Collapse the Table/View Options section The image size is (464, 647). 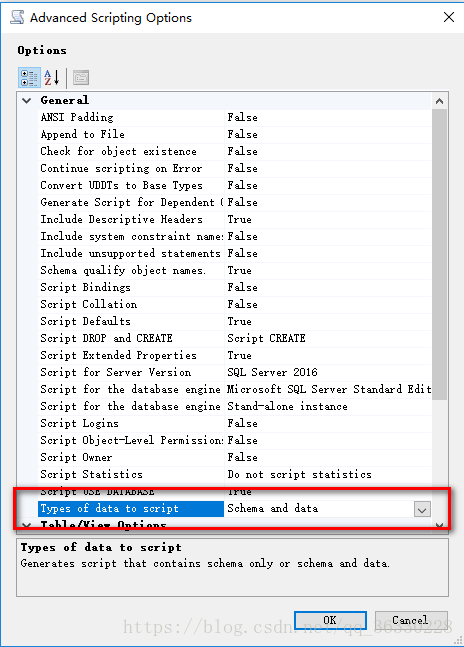26,525
